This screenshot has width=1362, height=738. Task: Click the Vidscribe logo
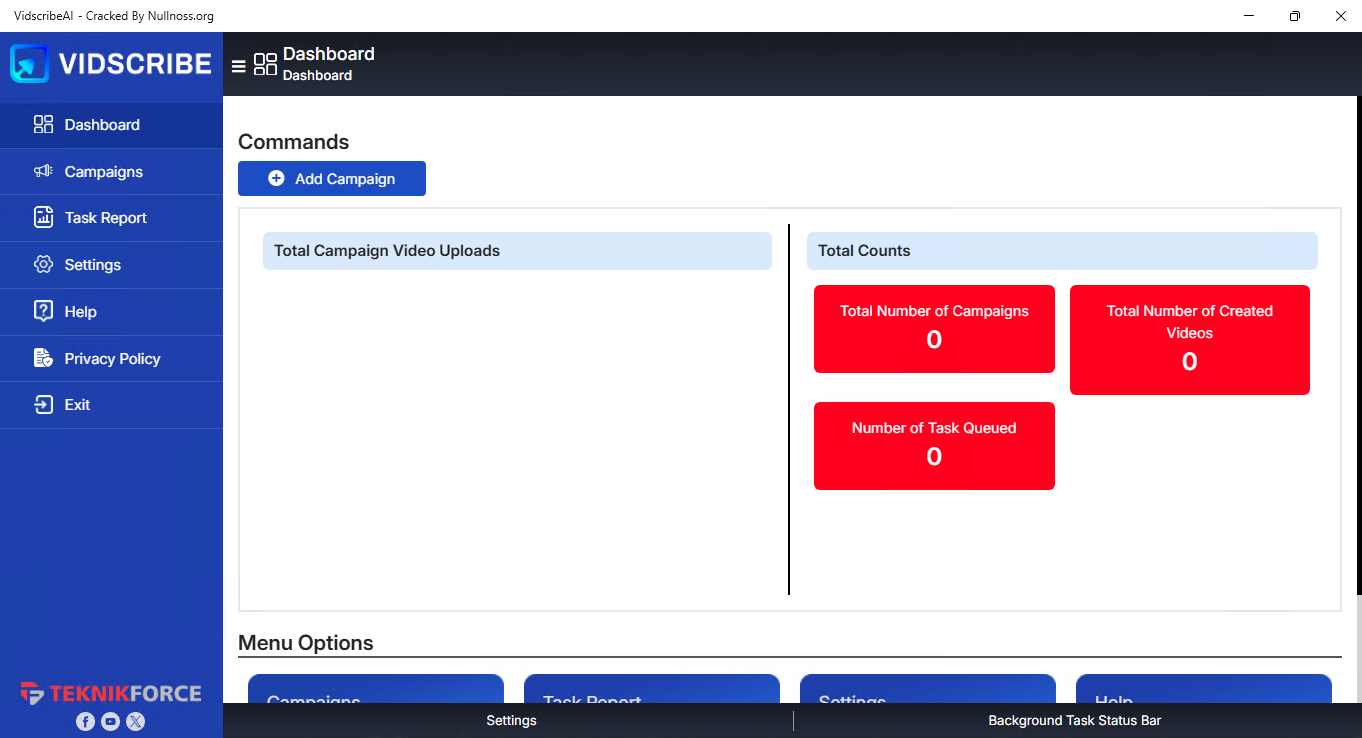tap(111, 64)
